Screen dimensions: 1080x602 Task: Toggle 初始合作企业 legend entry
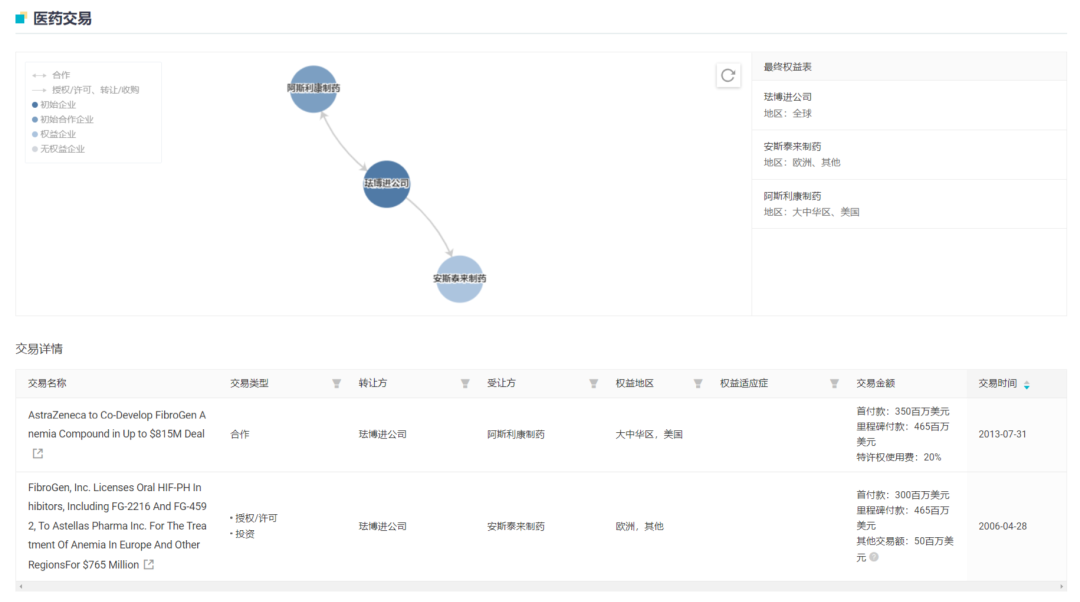point(63,119)
